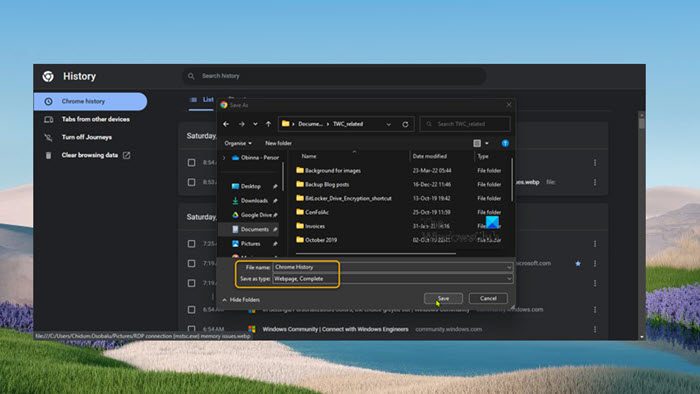
Task: Click the external-link icon after Clear browsing data
Action: 126,155
